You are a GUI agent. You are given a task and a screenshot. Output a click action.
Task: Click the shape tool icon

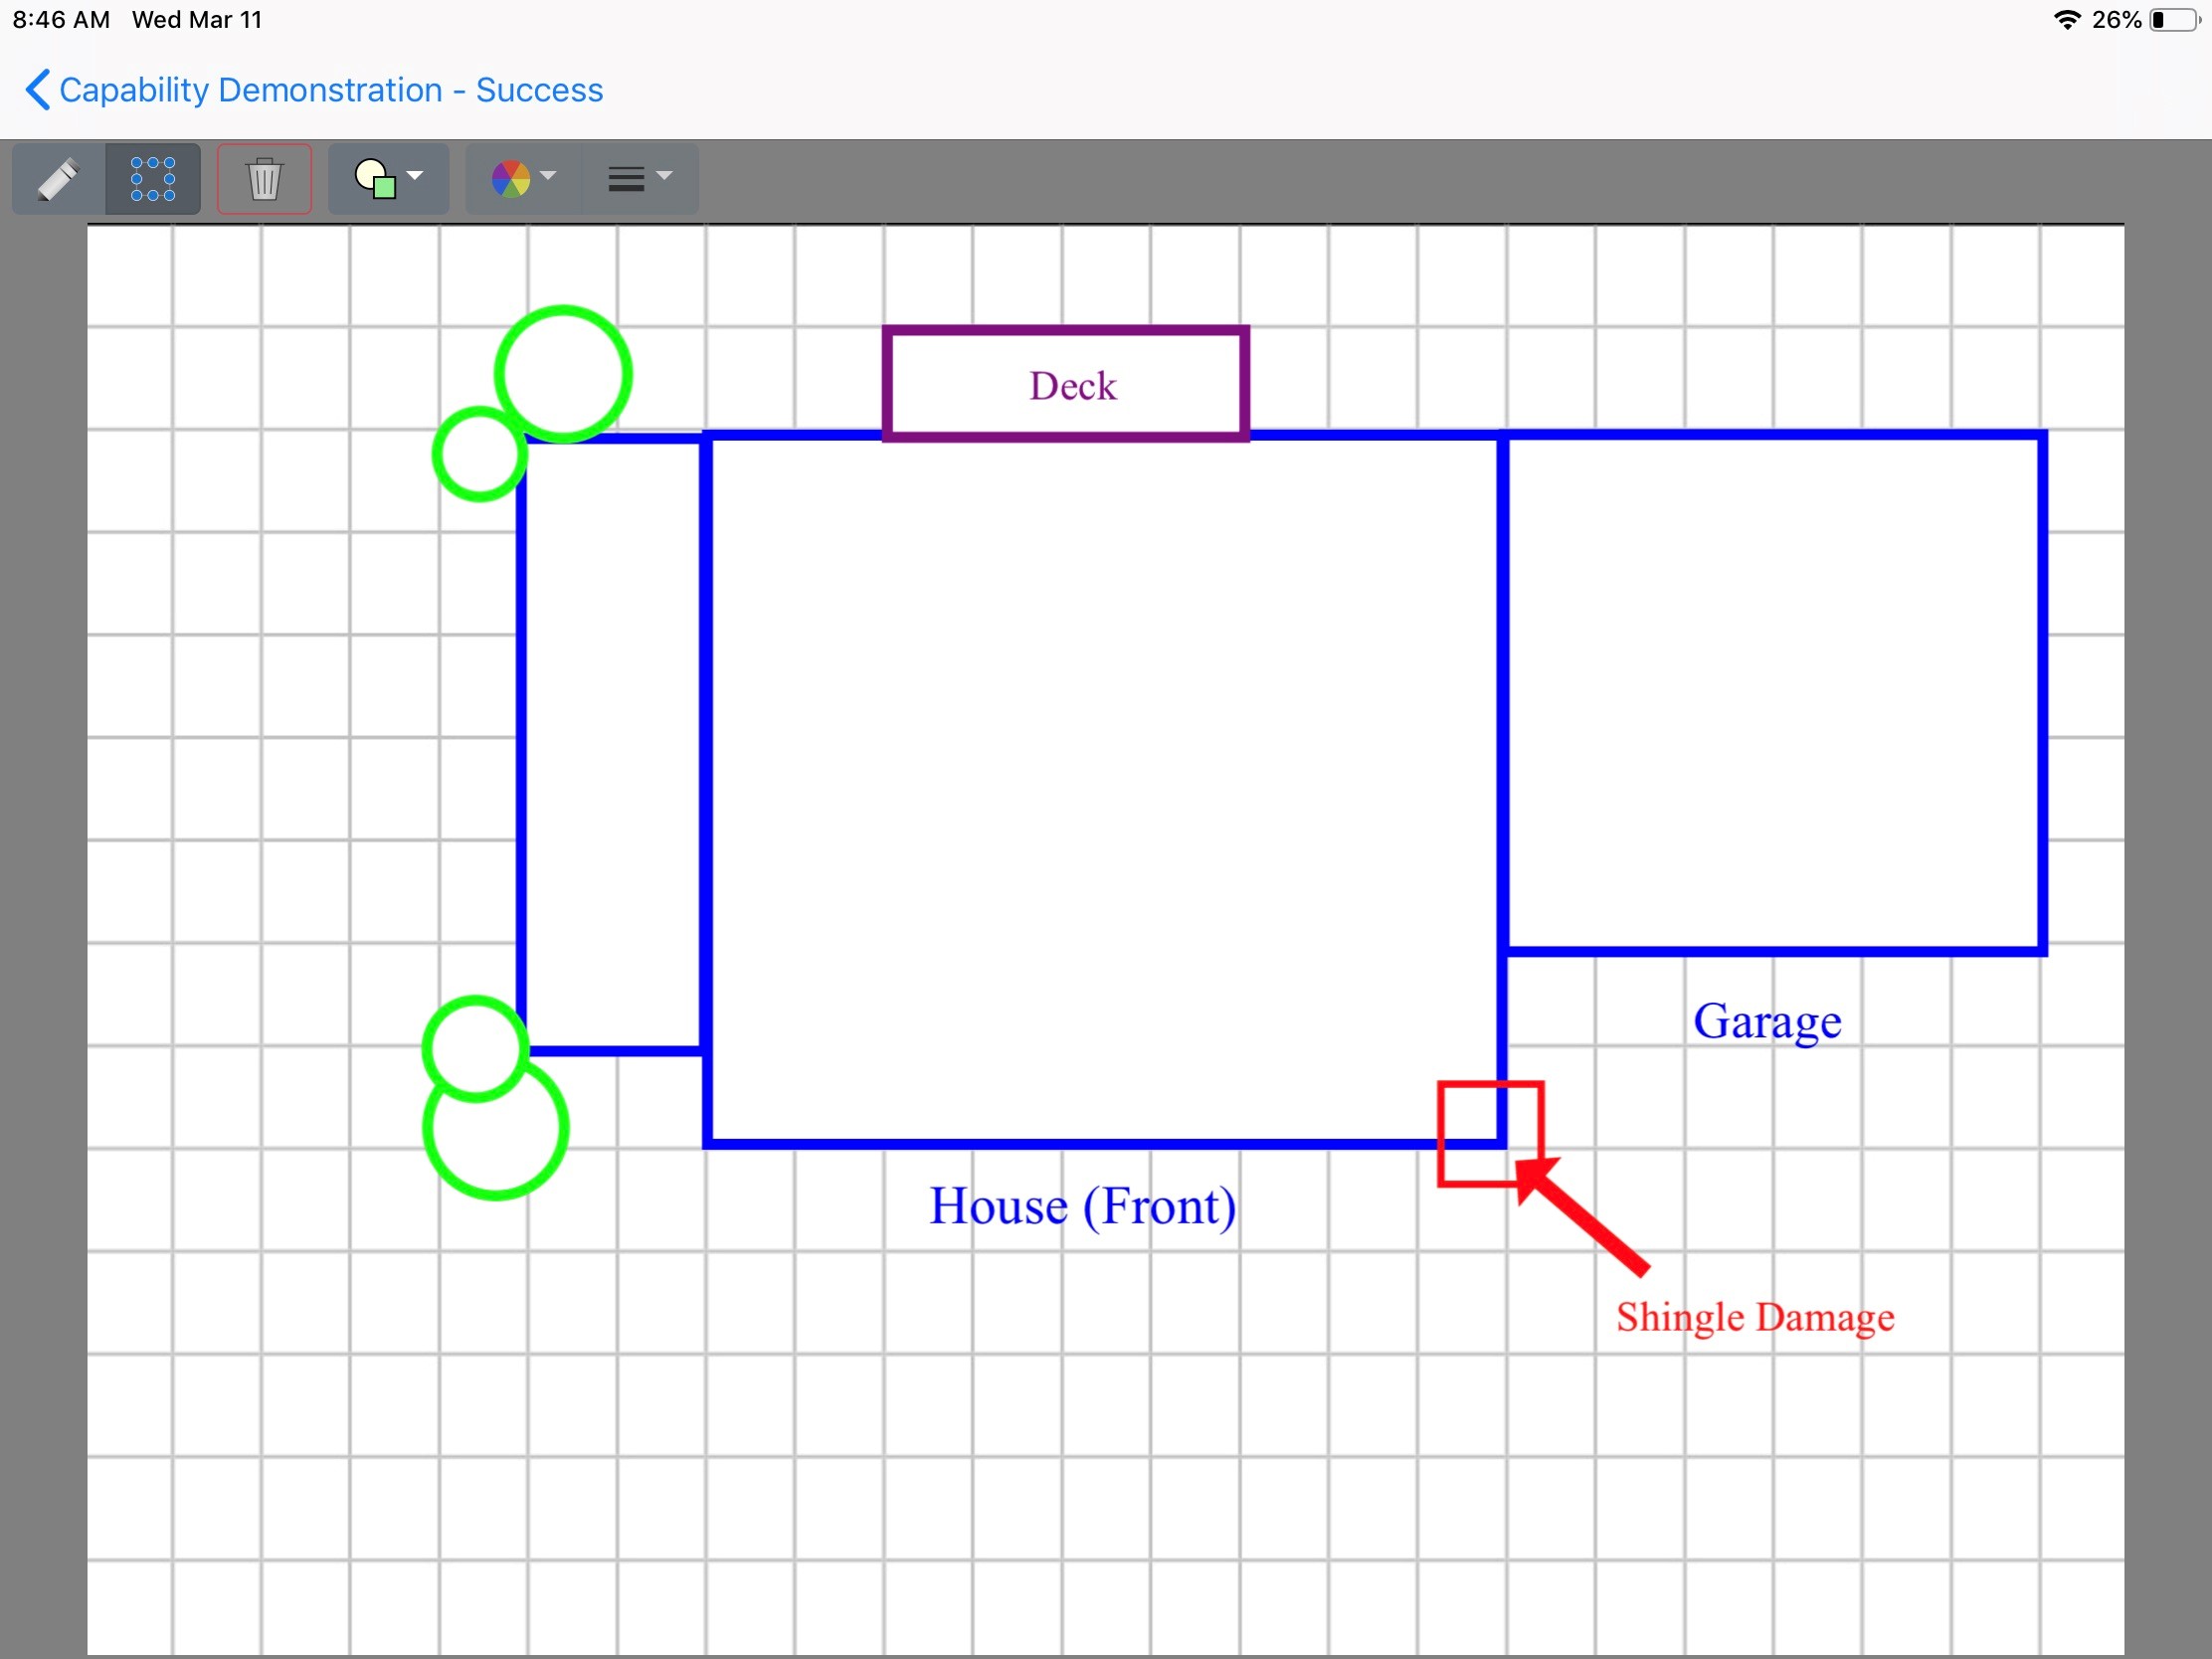tap(375, 180)
